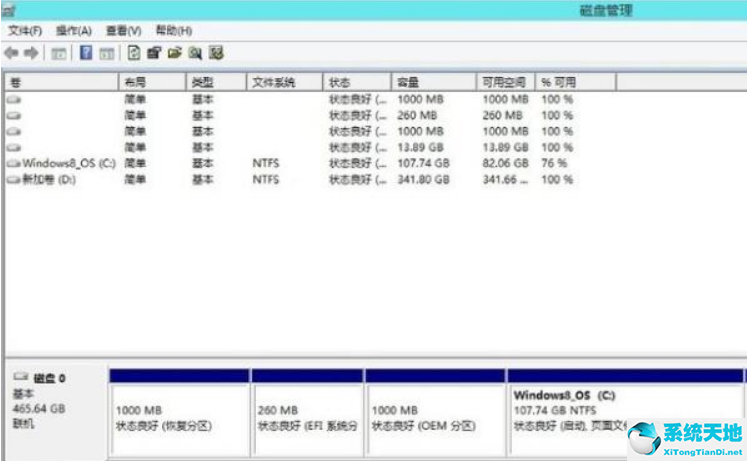Viewport: 747px width, 461px height.
Task: Sort by the 状态 column header
Action: coord(357,82)
